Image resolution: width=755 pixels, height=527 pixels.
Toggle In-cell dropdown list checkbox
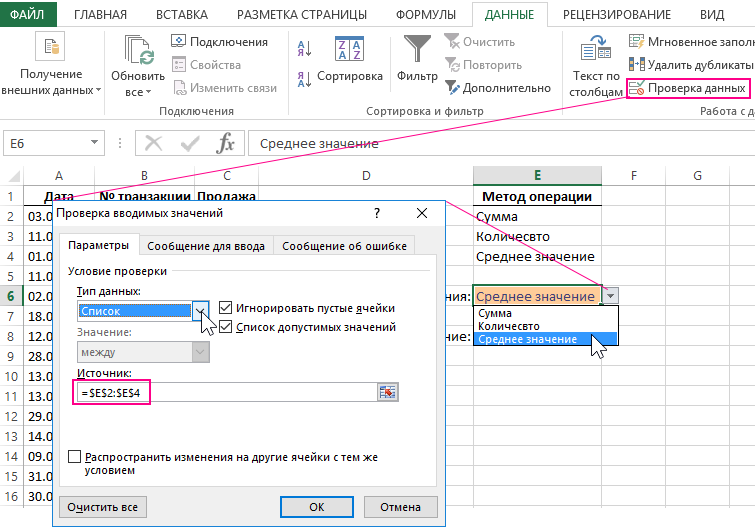(225, 327)
